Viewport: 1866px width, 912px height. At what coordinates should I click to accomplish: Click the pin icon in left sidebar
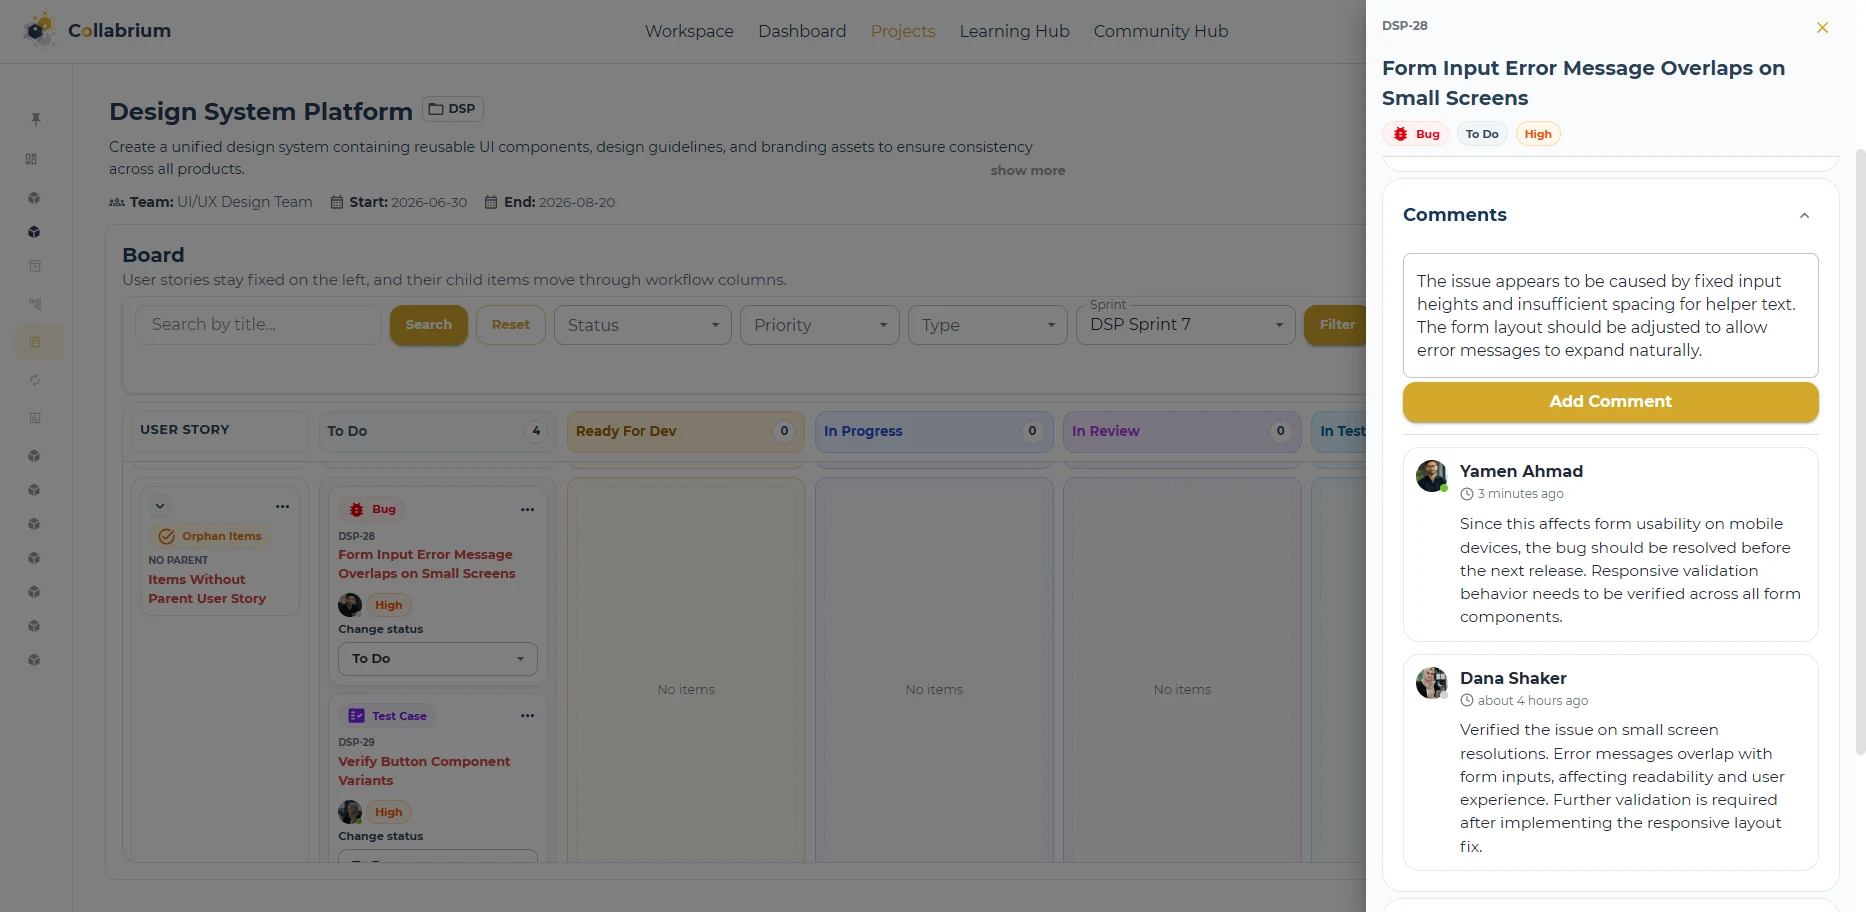[35, 119]
